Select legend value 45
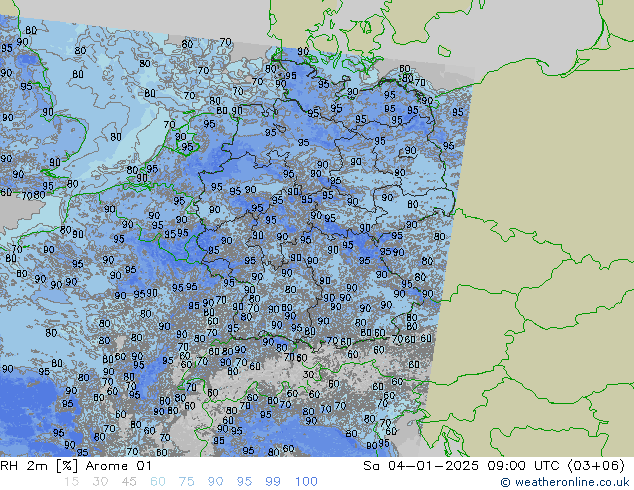This screenshot has width=634, height=490. tap(129, 482)
